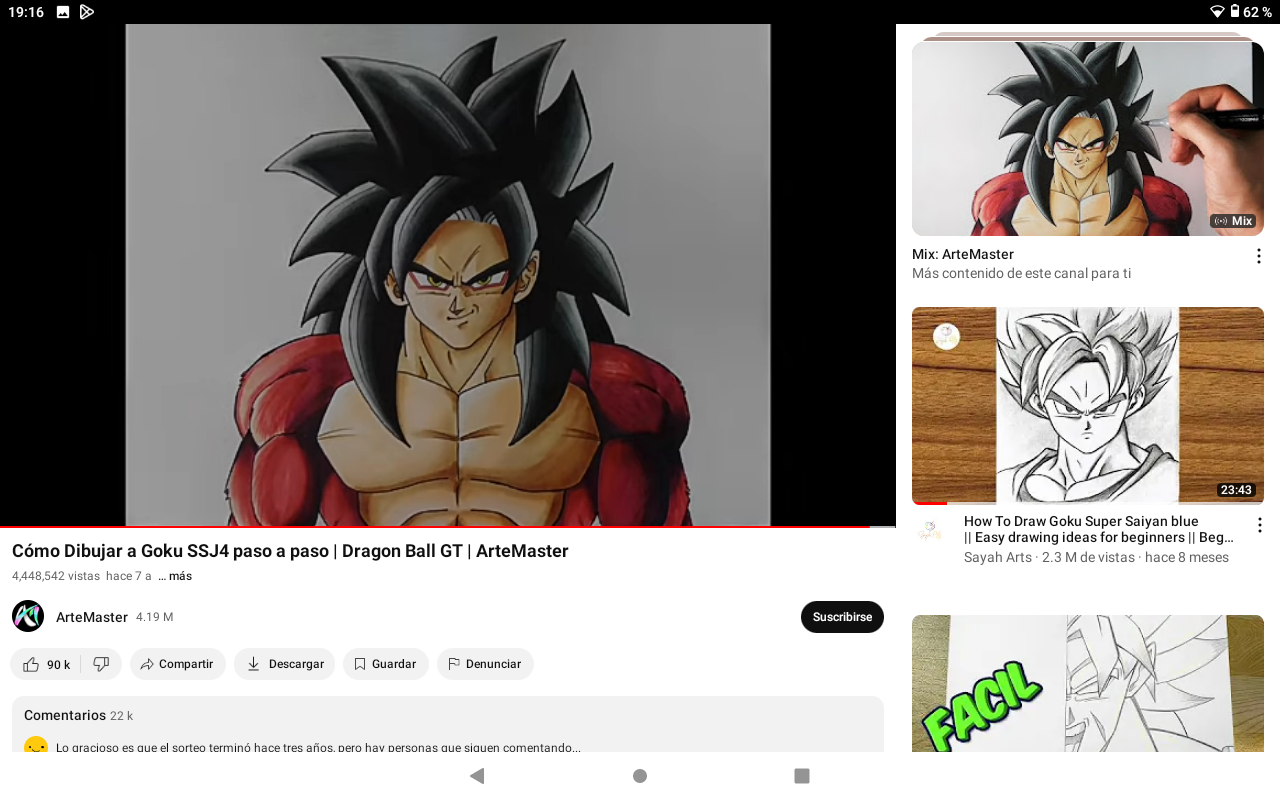Tap the Mix badge on the first thumbnail
The width and height of the screenshot is (1280, 800).
(1233, 221)
